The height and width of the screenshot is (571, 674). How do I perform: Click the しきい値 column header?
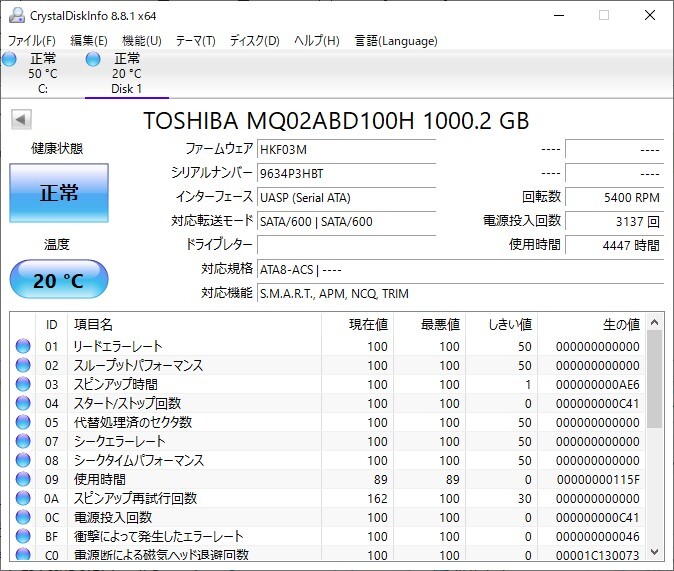502,325
